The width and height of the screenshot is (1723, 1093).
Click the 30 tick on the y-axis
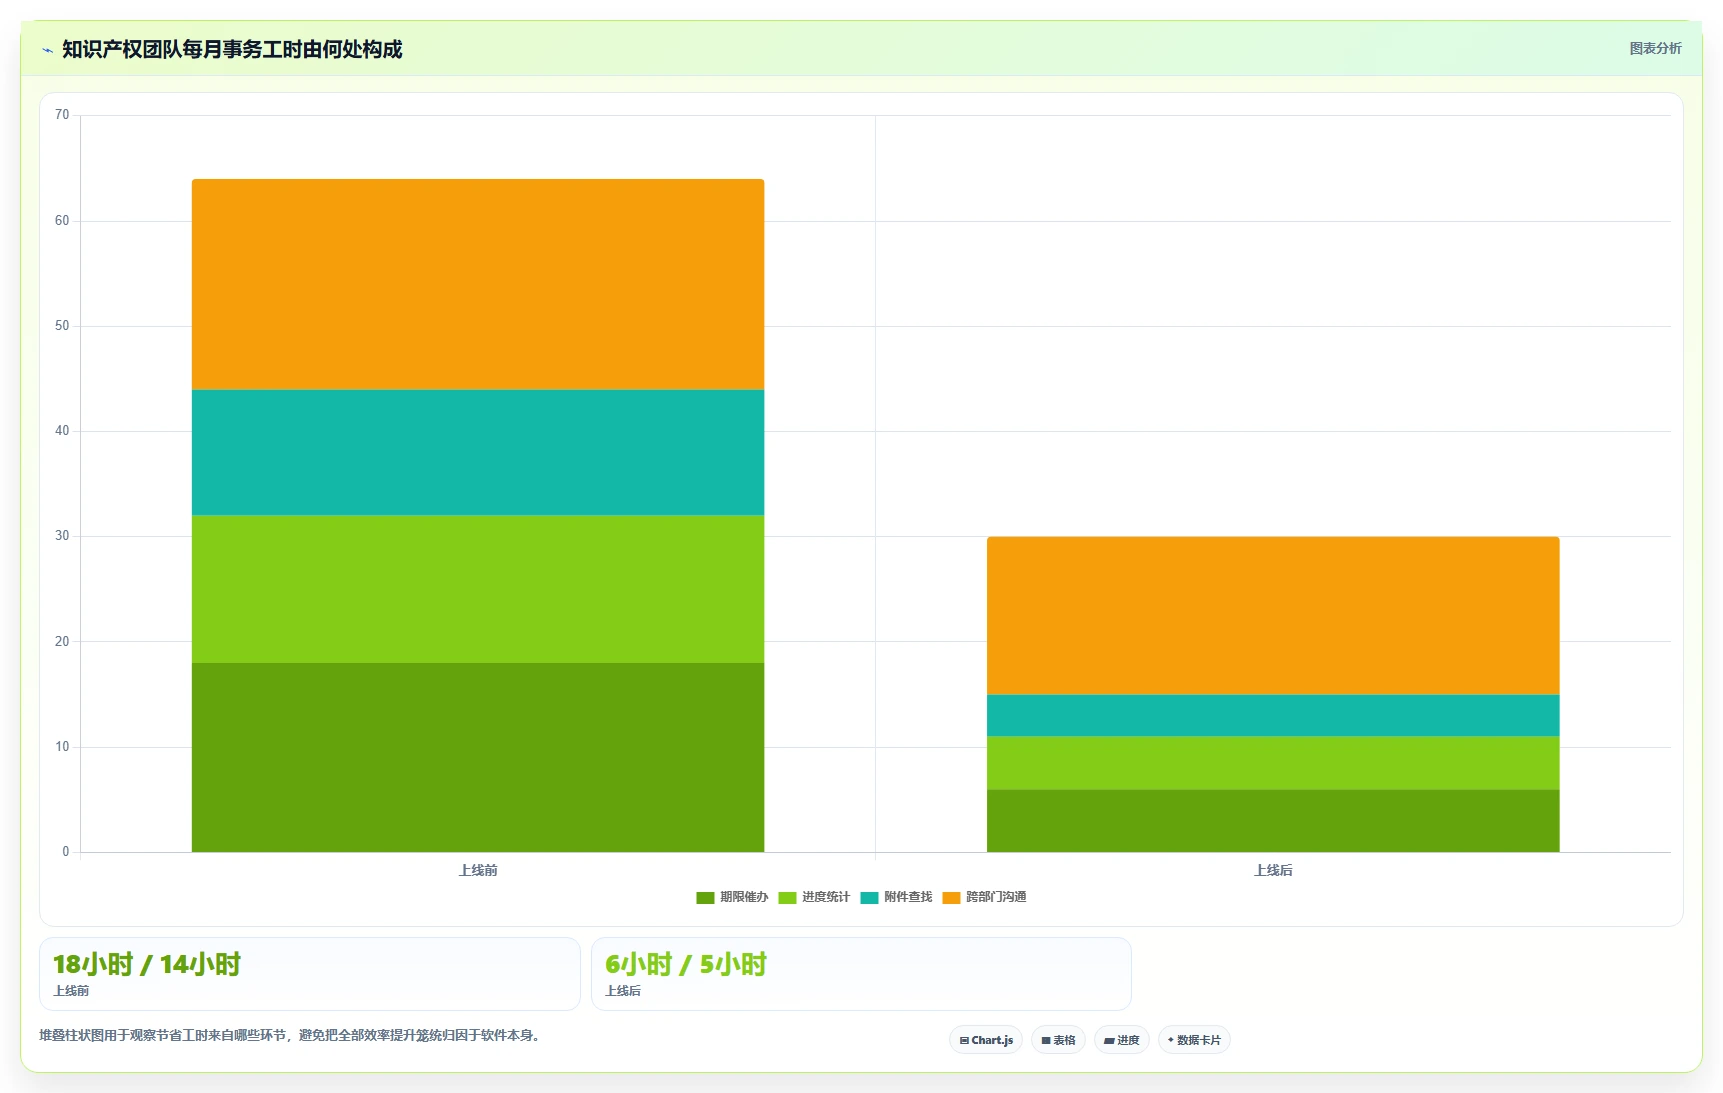click(62, 536)
